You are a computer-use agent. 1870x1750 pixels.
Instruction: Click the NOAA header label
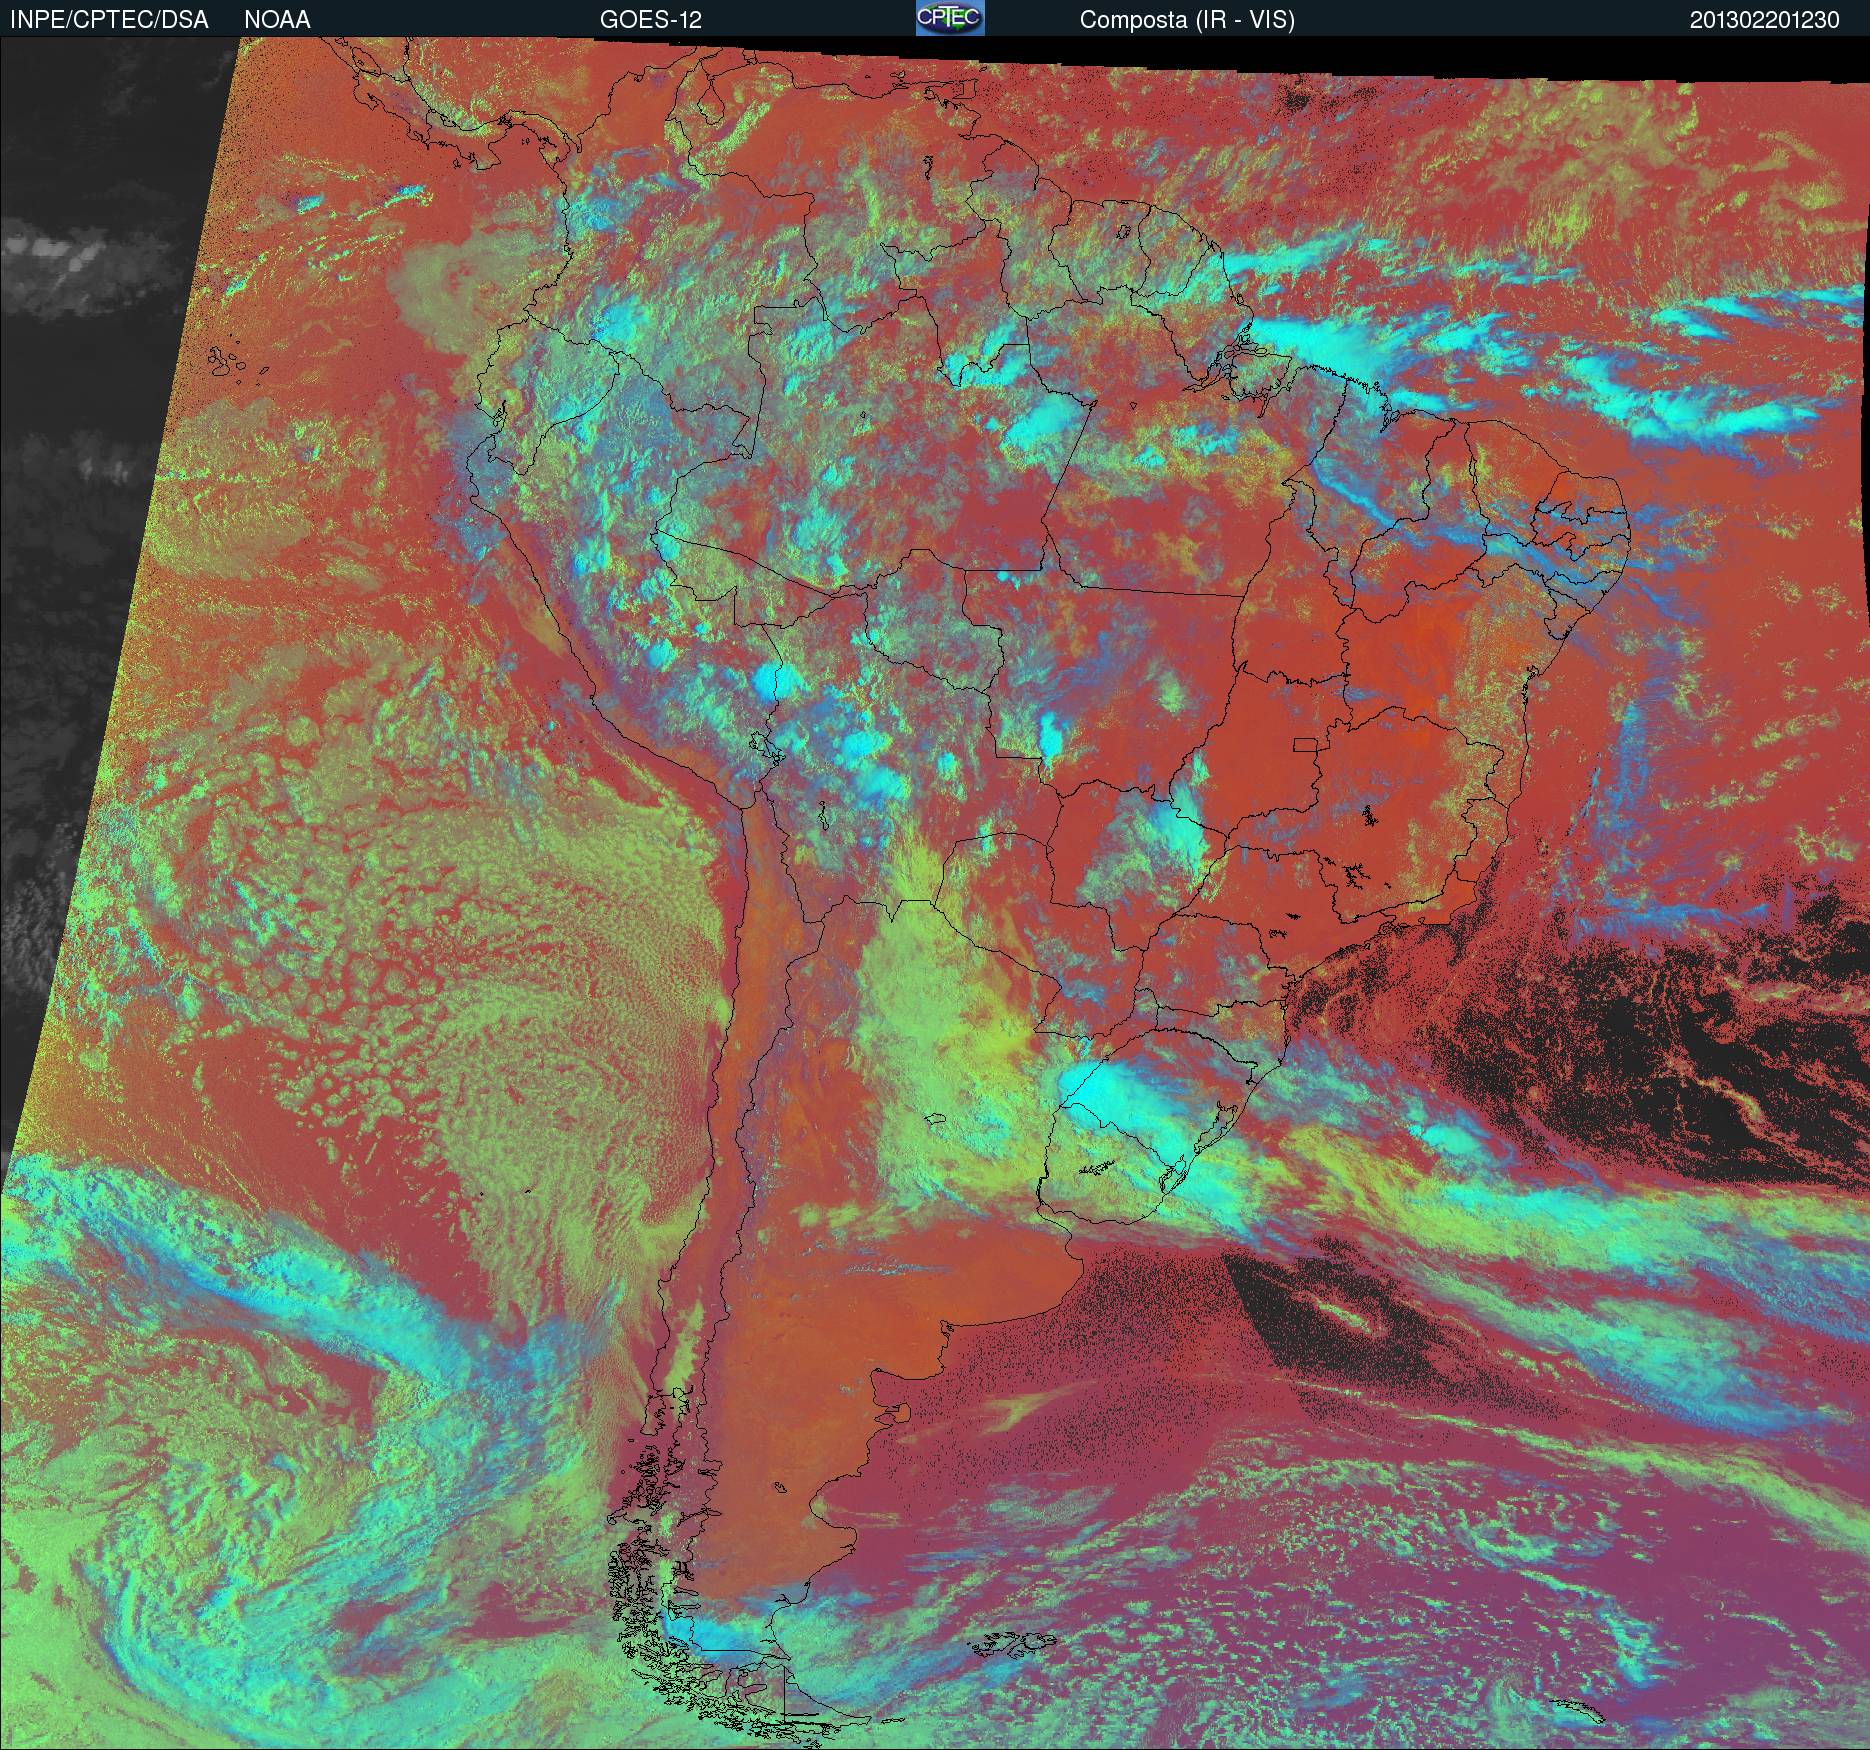[x=277, y=20]
